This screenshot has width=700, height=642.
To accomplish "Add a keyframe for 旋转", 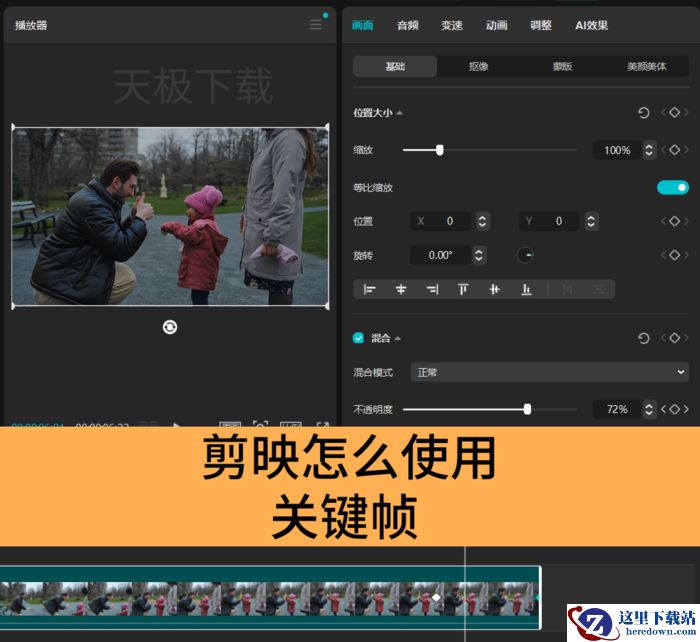I will click(x=675, y=255).
